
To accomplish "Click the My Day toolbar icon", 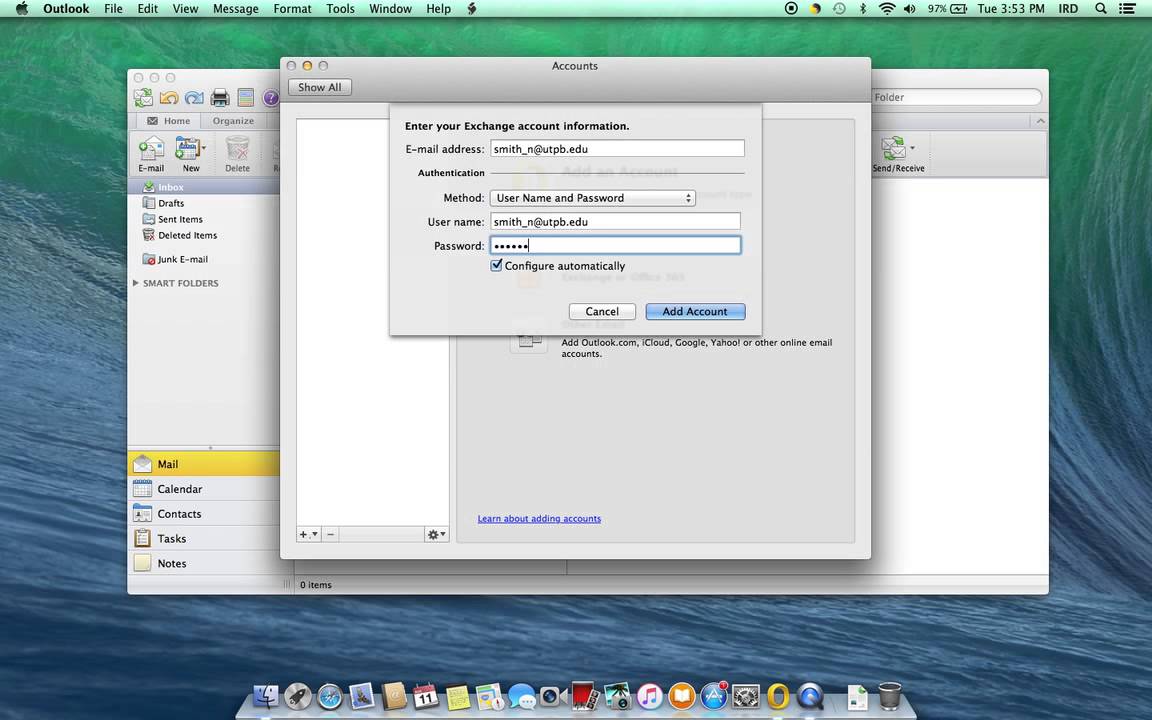I will pos(245,97).
